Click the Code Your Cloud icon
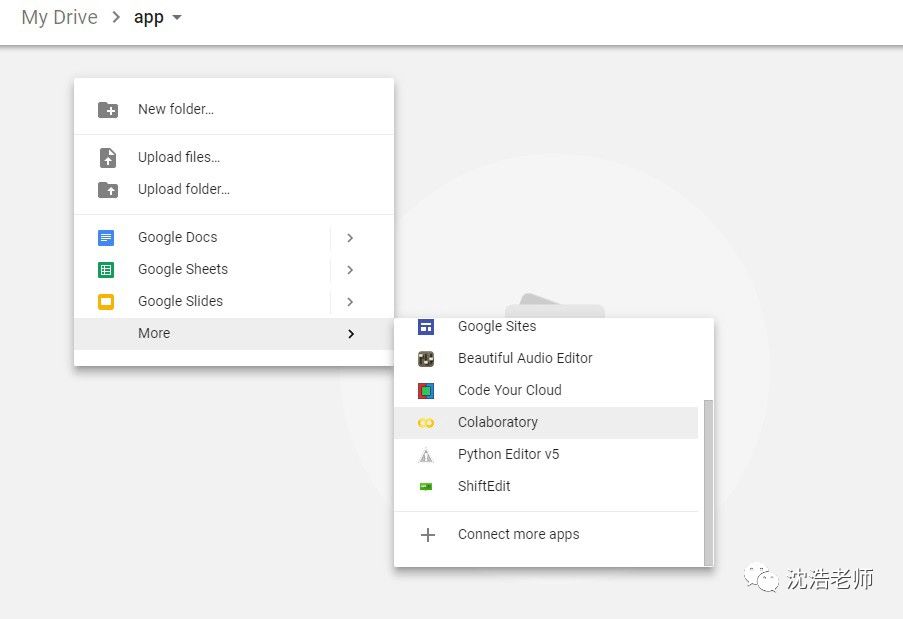Image resolution: width=903 pixels, height=619 pixels. pyautogui.click(x=426, y=391)
